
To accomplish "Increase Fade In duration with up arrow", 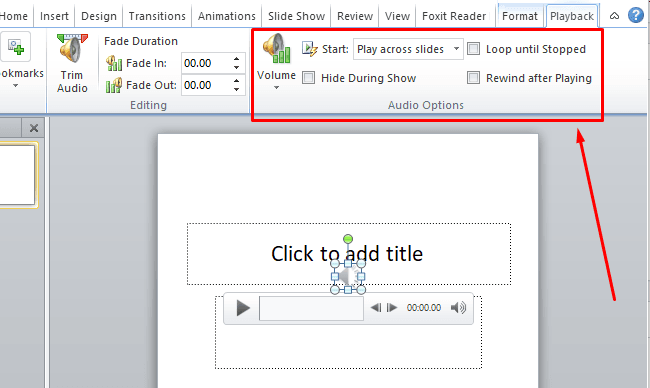I will 236,59.
